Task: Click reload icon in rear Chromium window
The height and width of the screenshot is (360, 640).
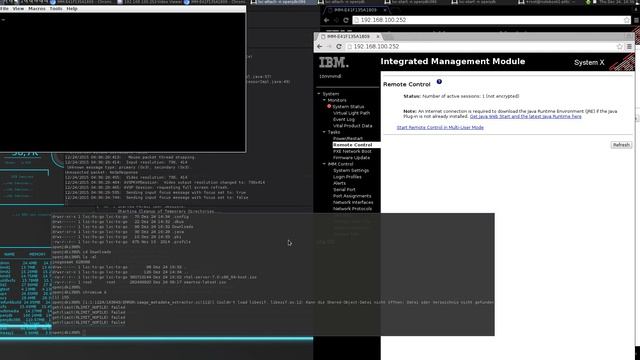Action: point(346,20)
